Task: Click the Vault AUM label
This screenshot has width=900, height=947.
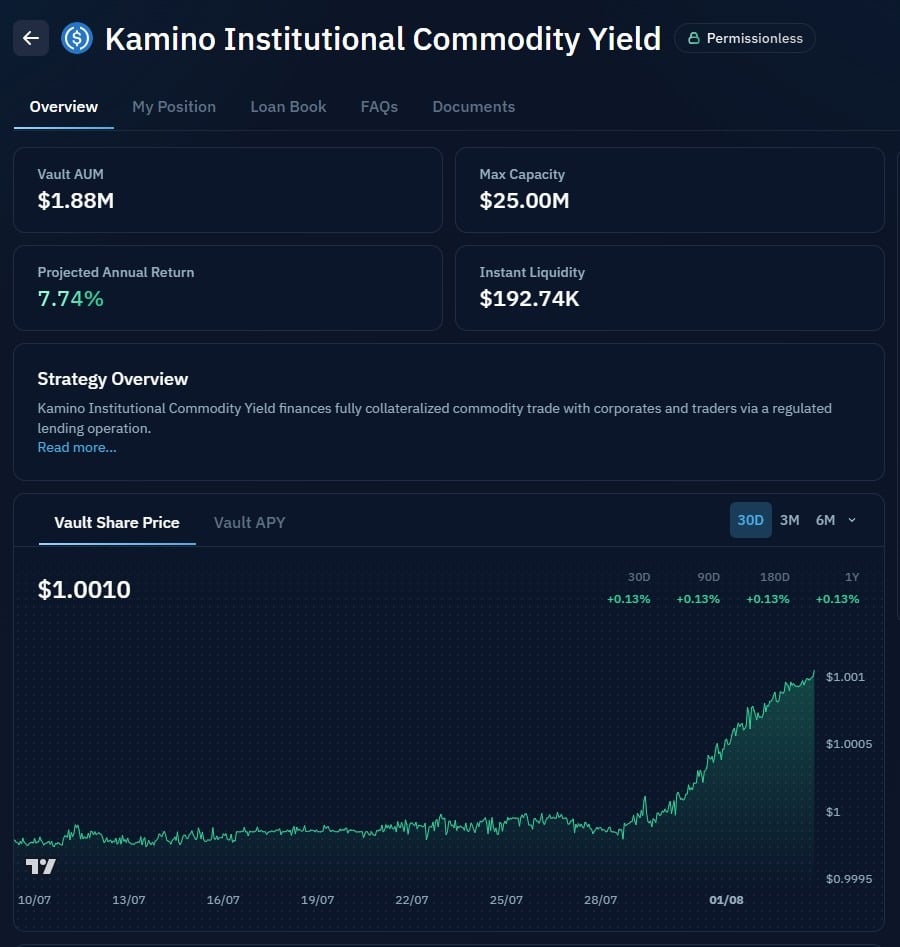Action: click(70, 174)
